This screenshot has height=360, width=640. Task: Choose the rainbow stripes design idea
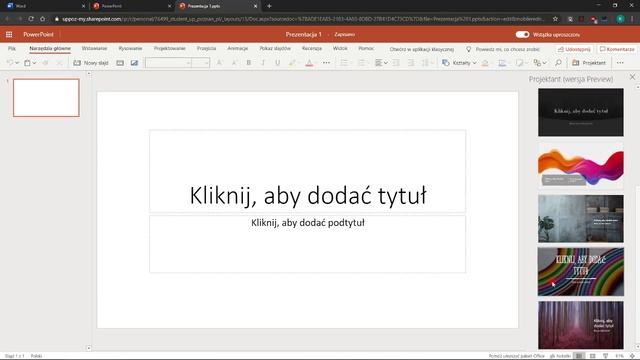tap(580, 271)
